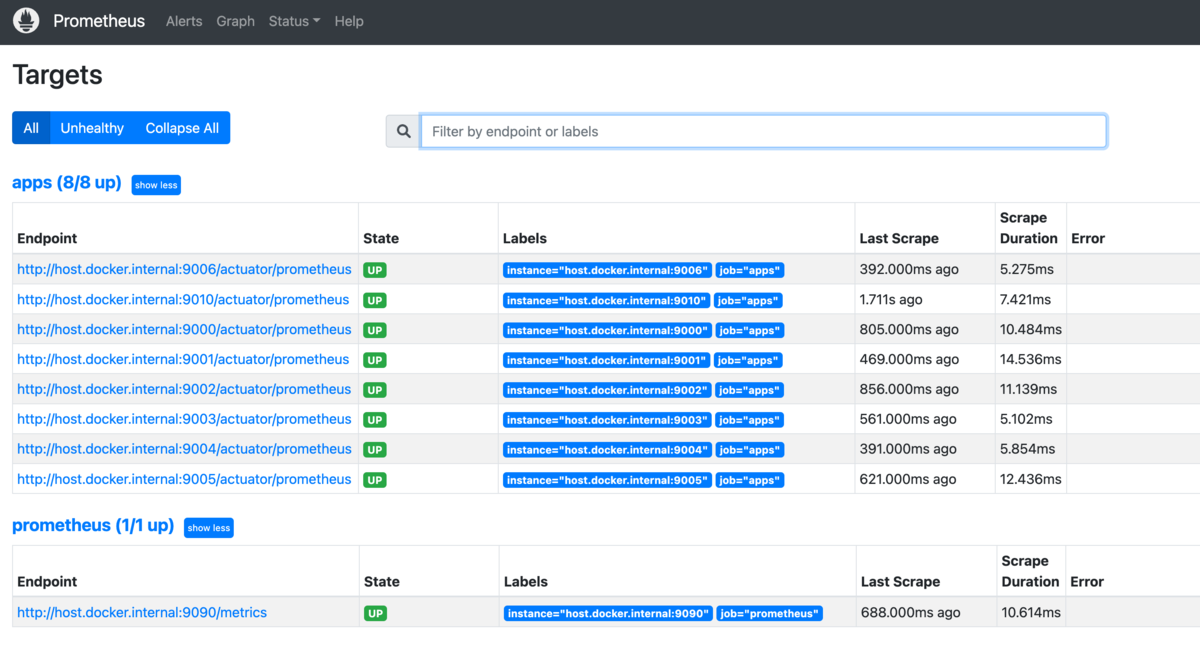Image resolution: width=1200 pixels, height=651 pixels.
Task: Click label instance="host.docker.internal:9000"
Action: pyautogui.click(x=607, y=330)
